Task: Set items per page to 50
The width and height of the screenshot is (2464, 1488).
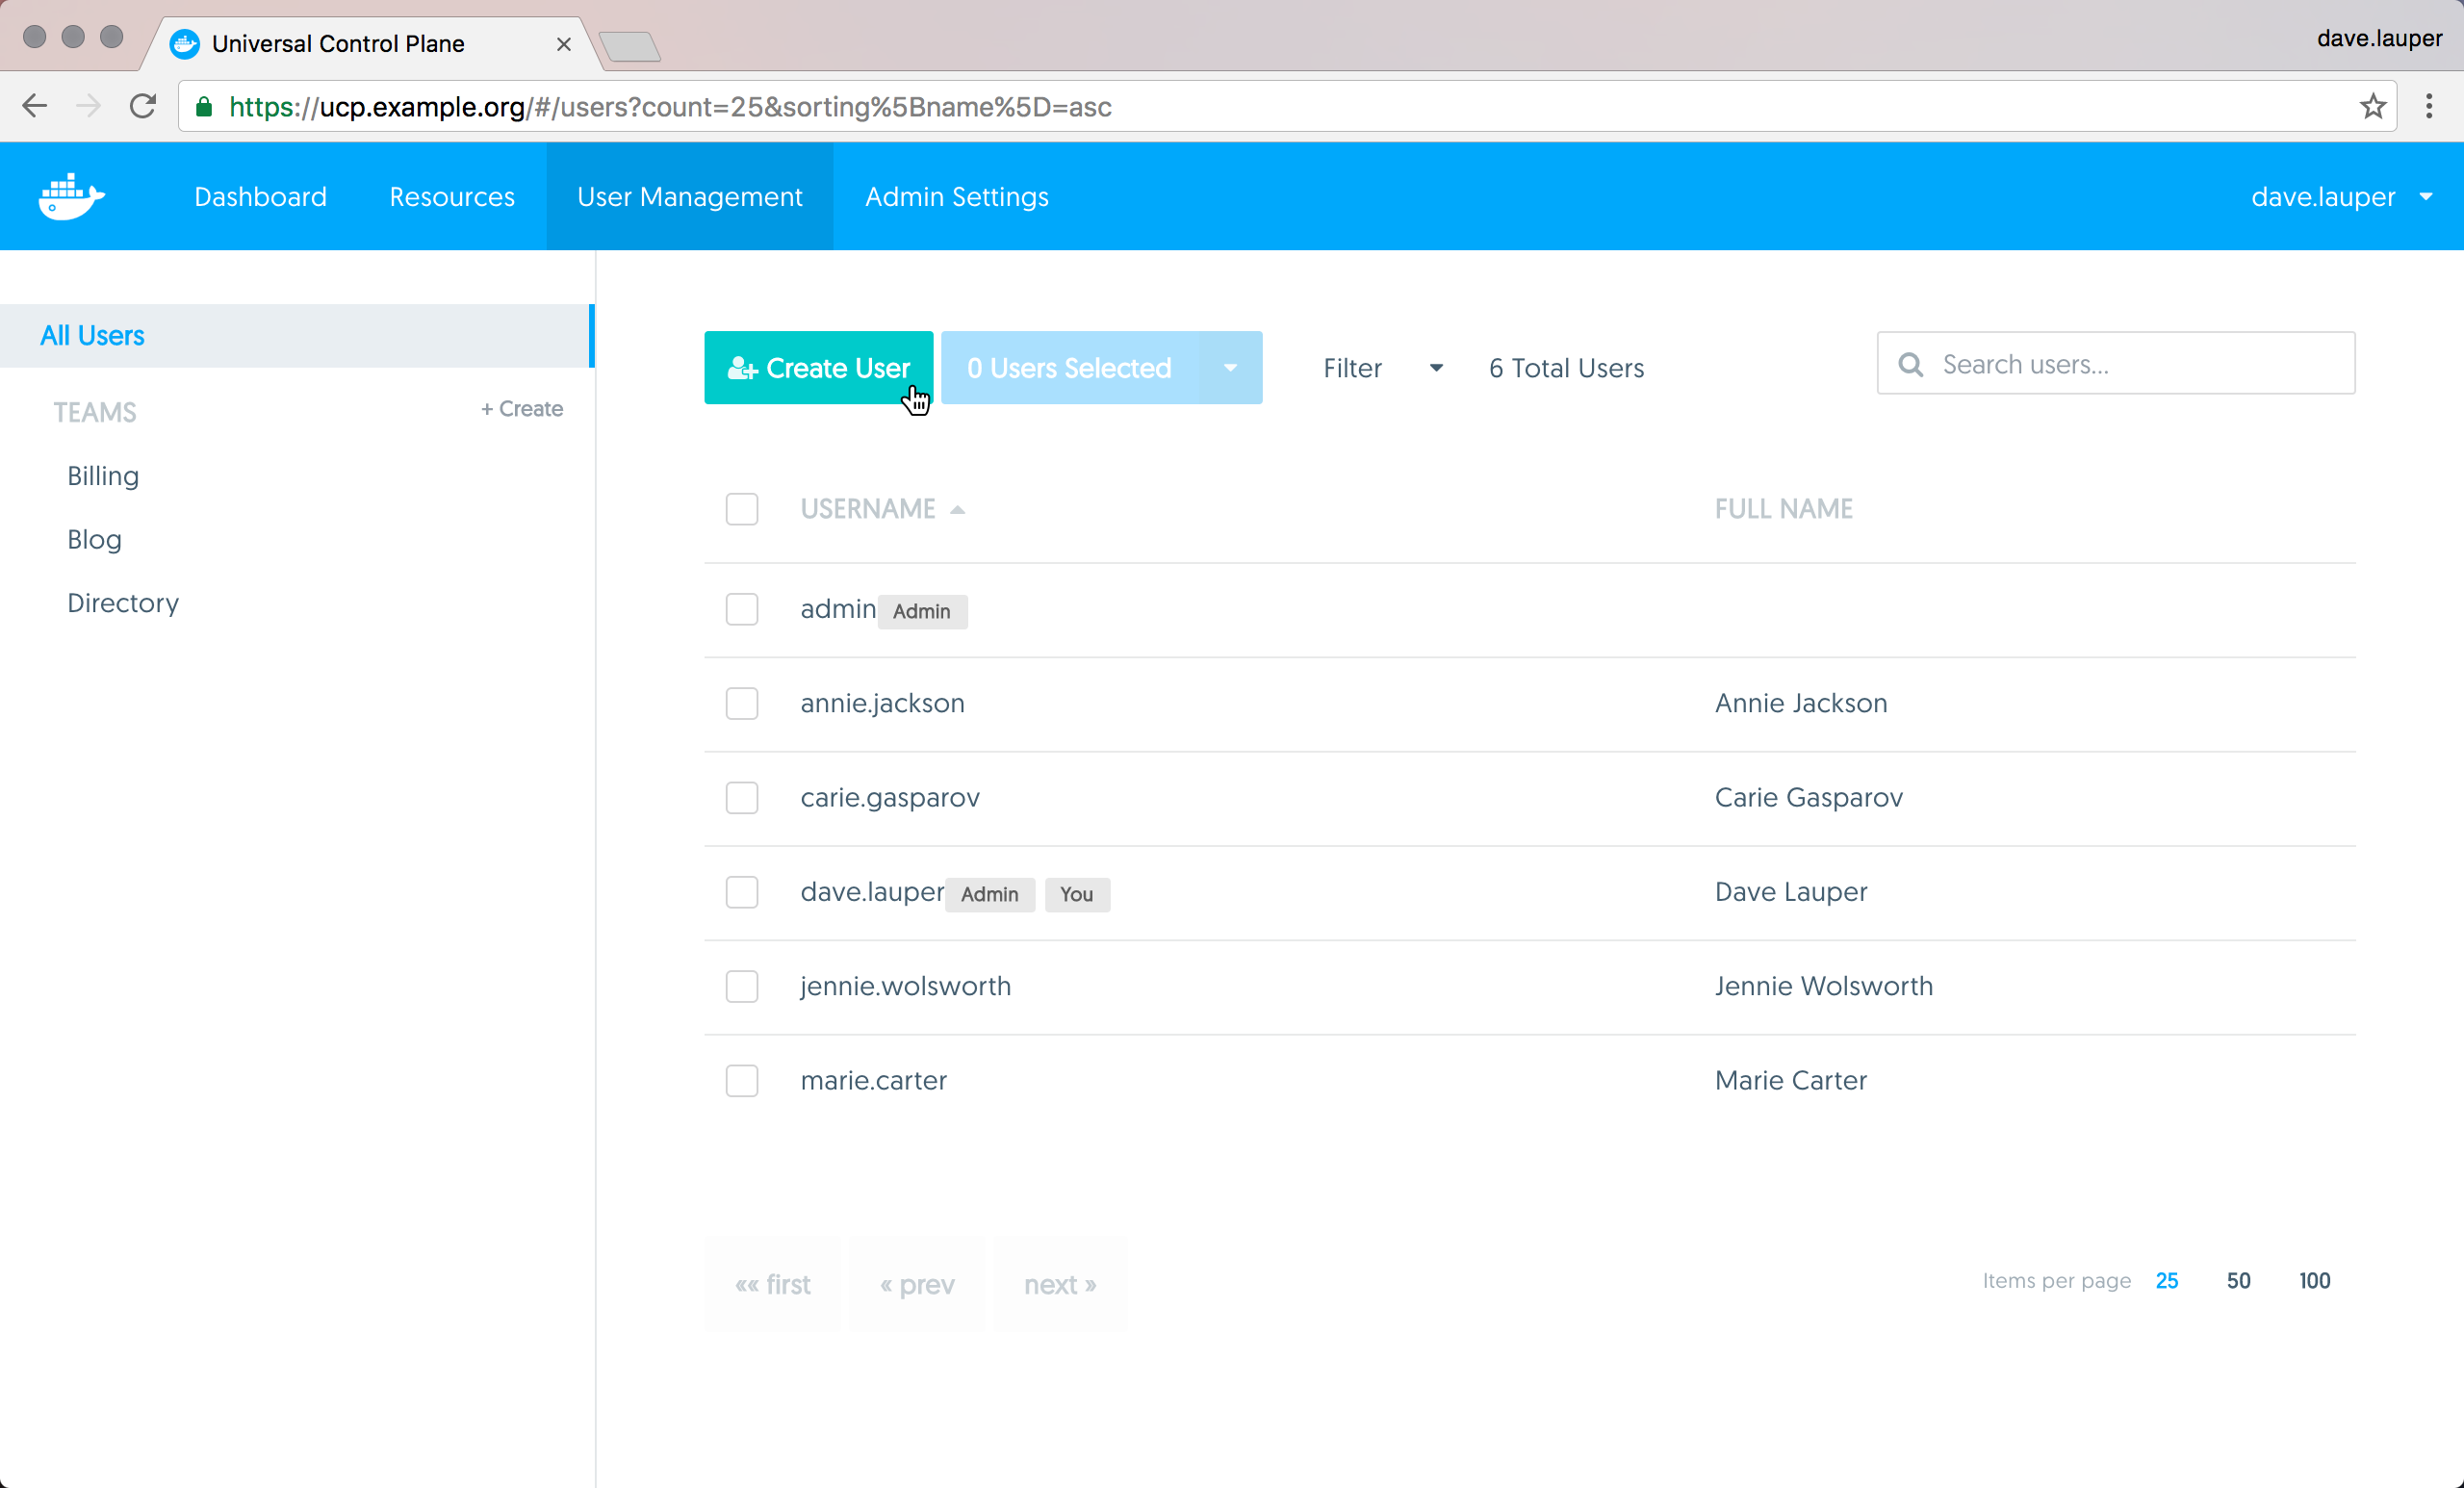Action: [x=2238, y=1280]
